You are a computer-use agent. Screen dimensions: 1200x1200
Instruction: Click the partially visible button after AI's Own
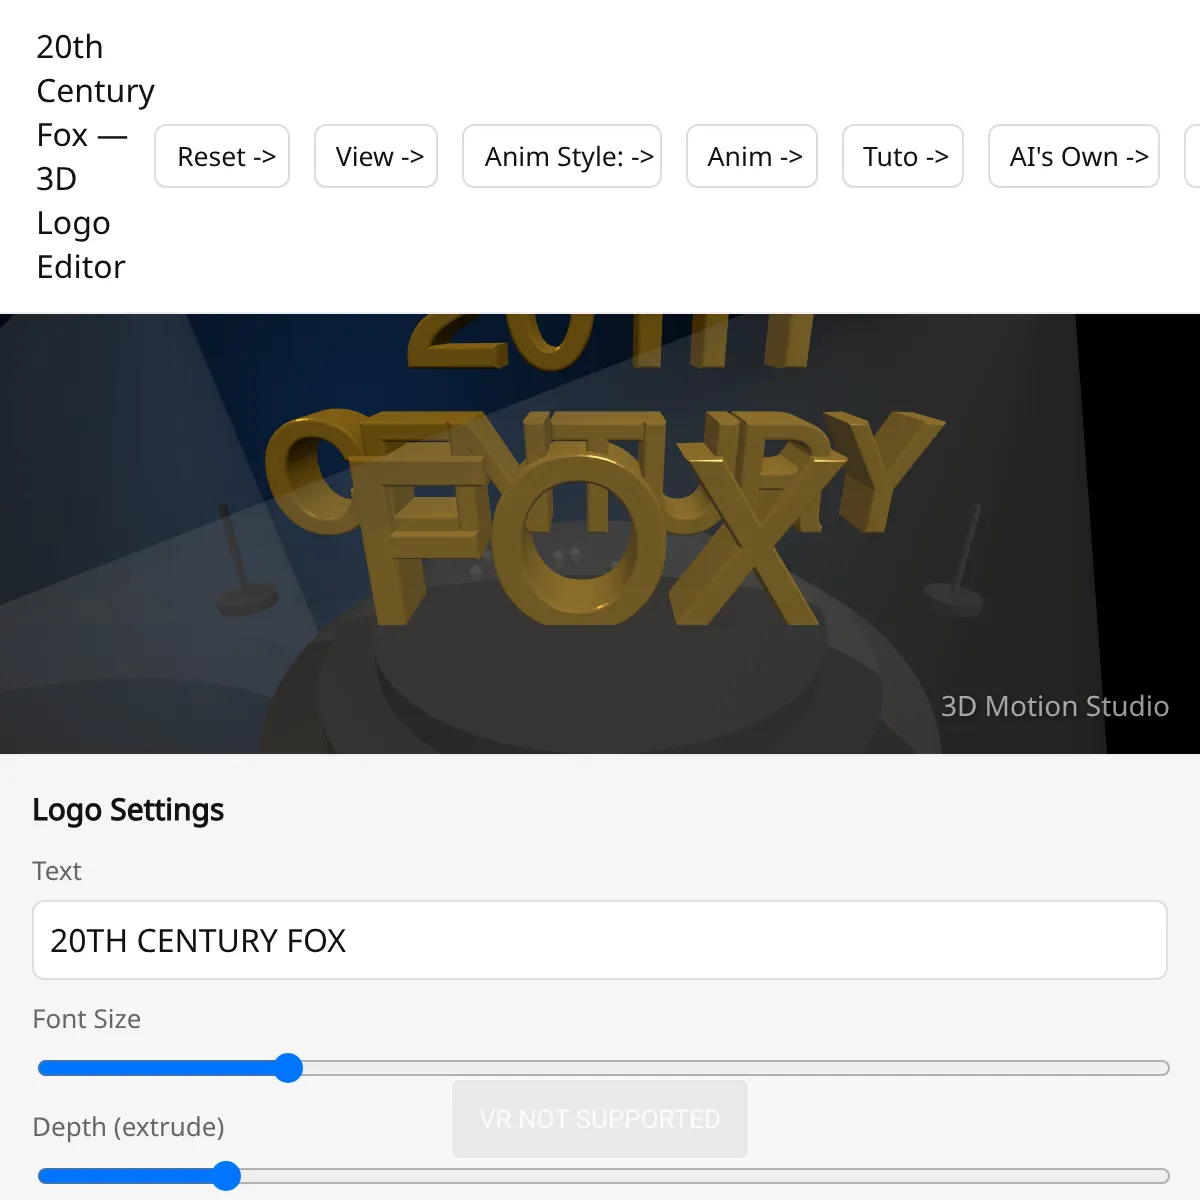coord(1192,156)
